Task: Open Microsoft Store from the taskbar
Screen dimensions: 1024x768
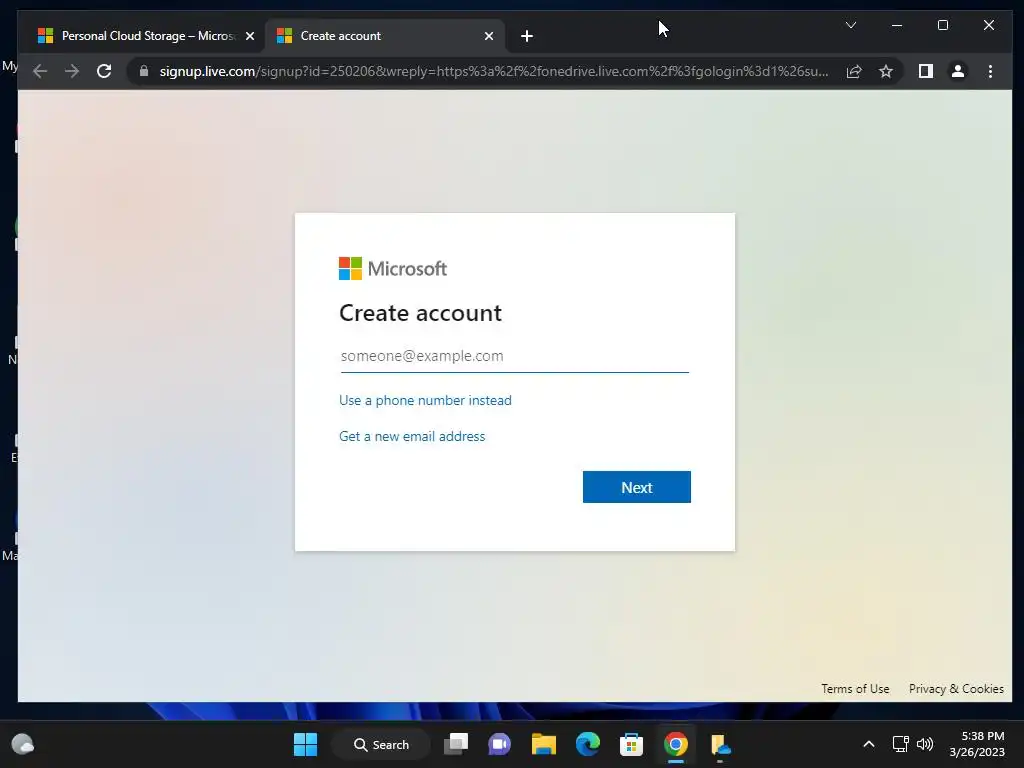Action: [632, 744]
